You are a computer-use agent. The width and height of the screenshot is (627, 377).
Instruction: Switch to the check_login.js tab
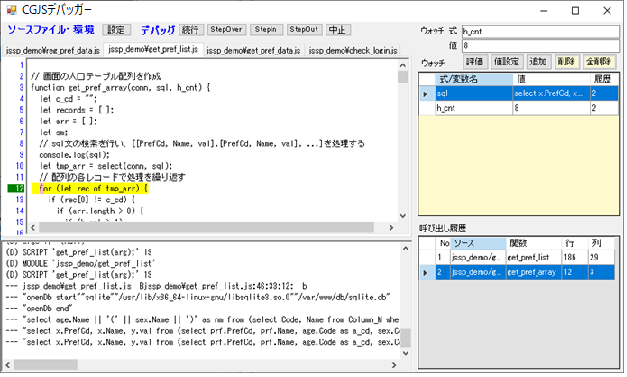coord(353,51)
